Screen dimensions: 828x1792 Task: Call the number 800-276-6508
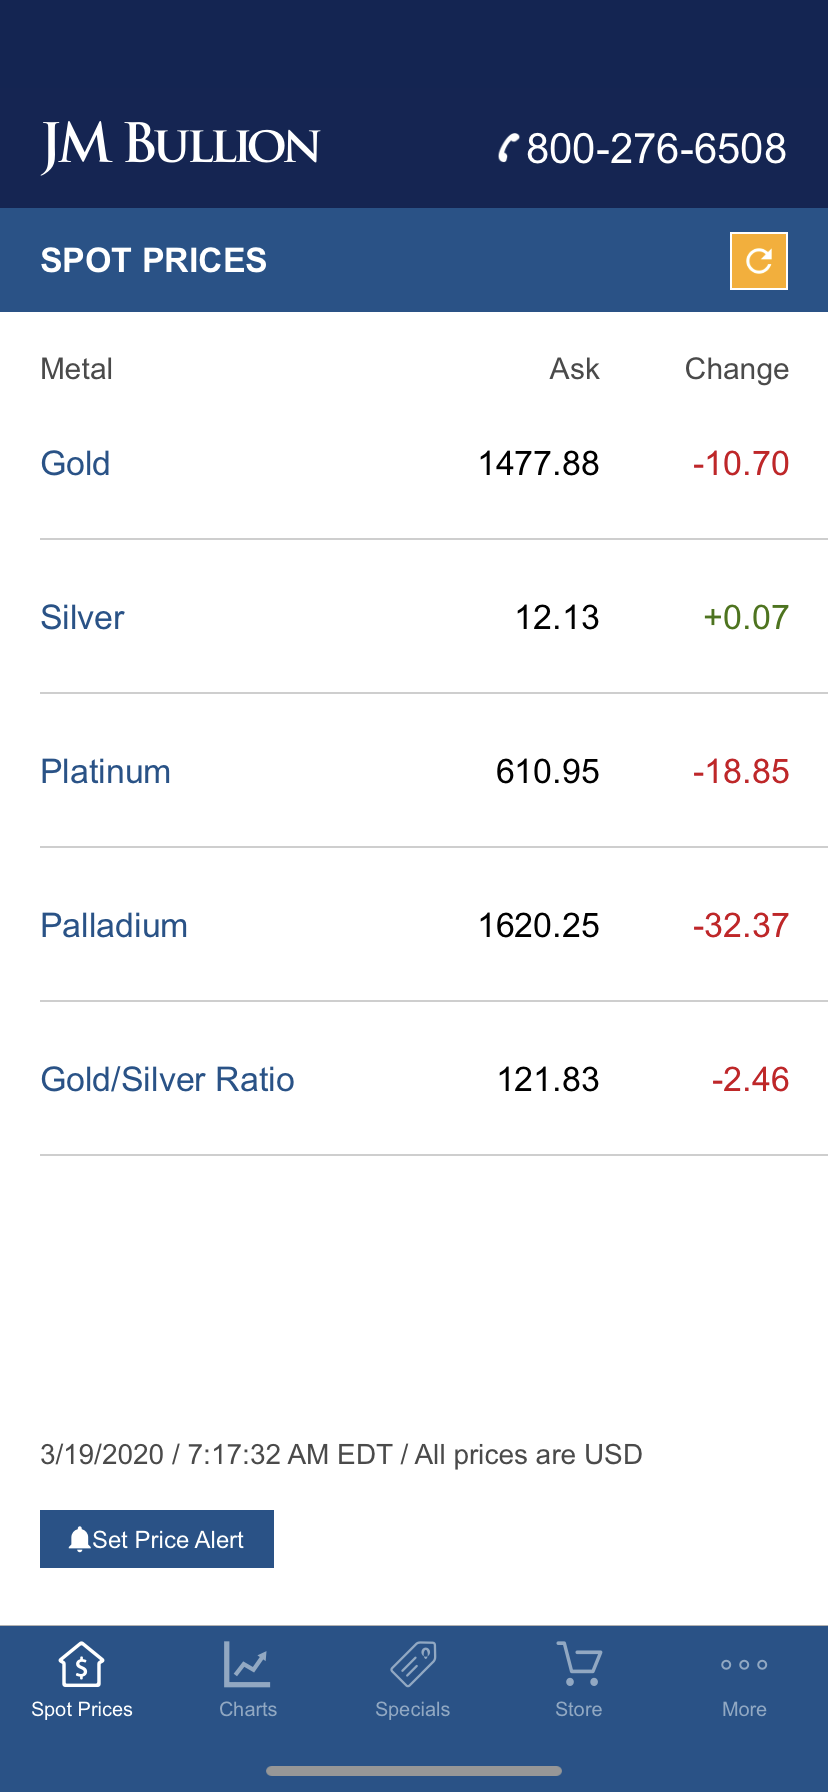(x=656, y=149)
